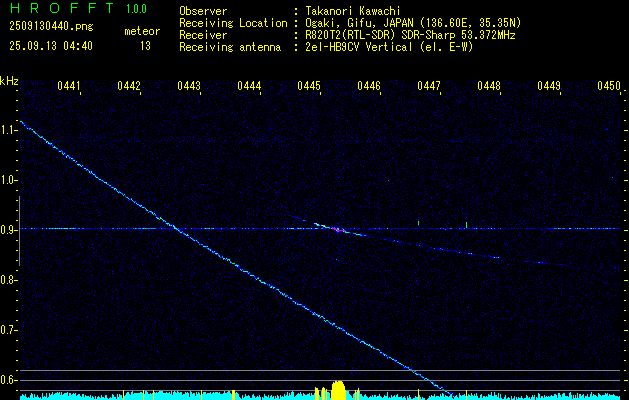Click frequency label 1.1

click(x=9, y=130)
